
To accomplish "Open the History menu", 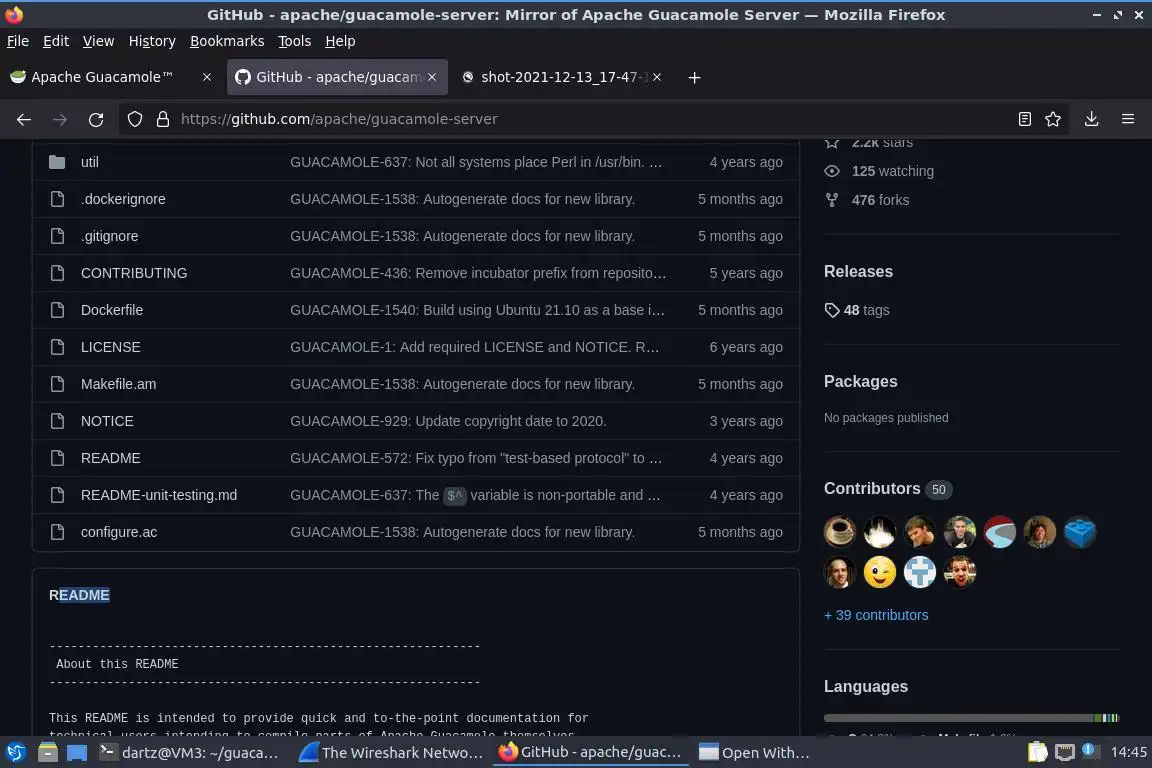I will (x=152, y=41).
